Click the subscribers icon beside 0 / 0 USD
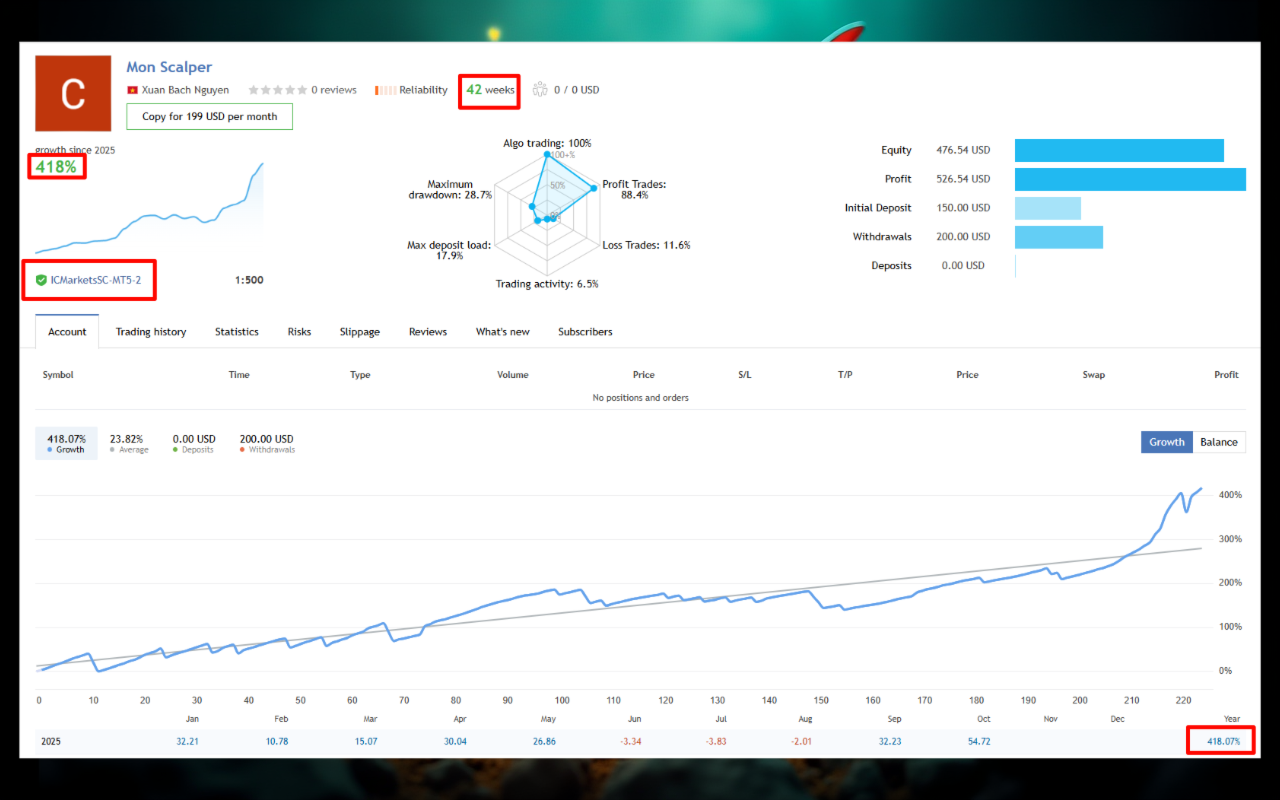Image resolution: width=1280 pixels, height=800 pixels. click(540, 89)
